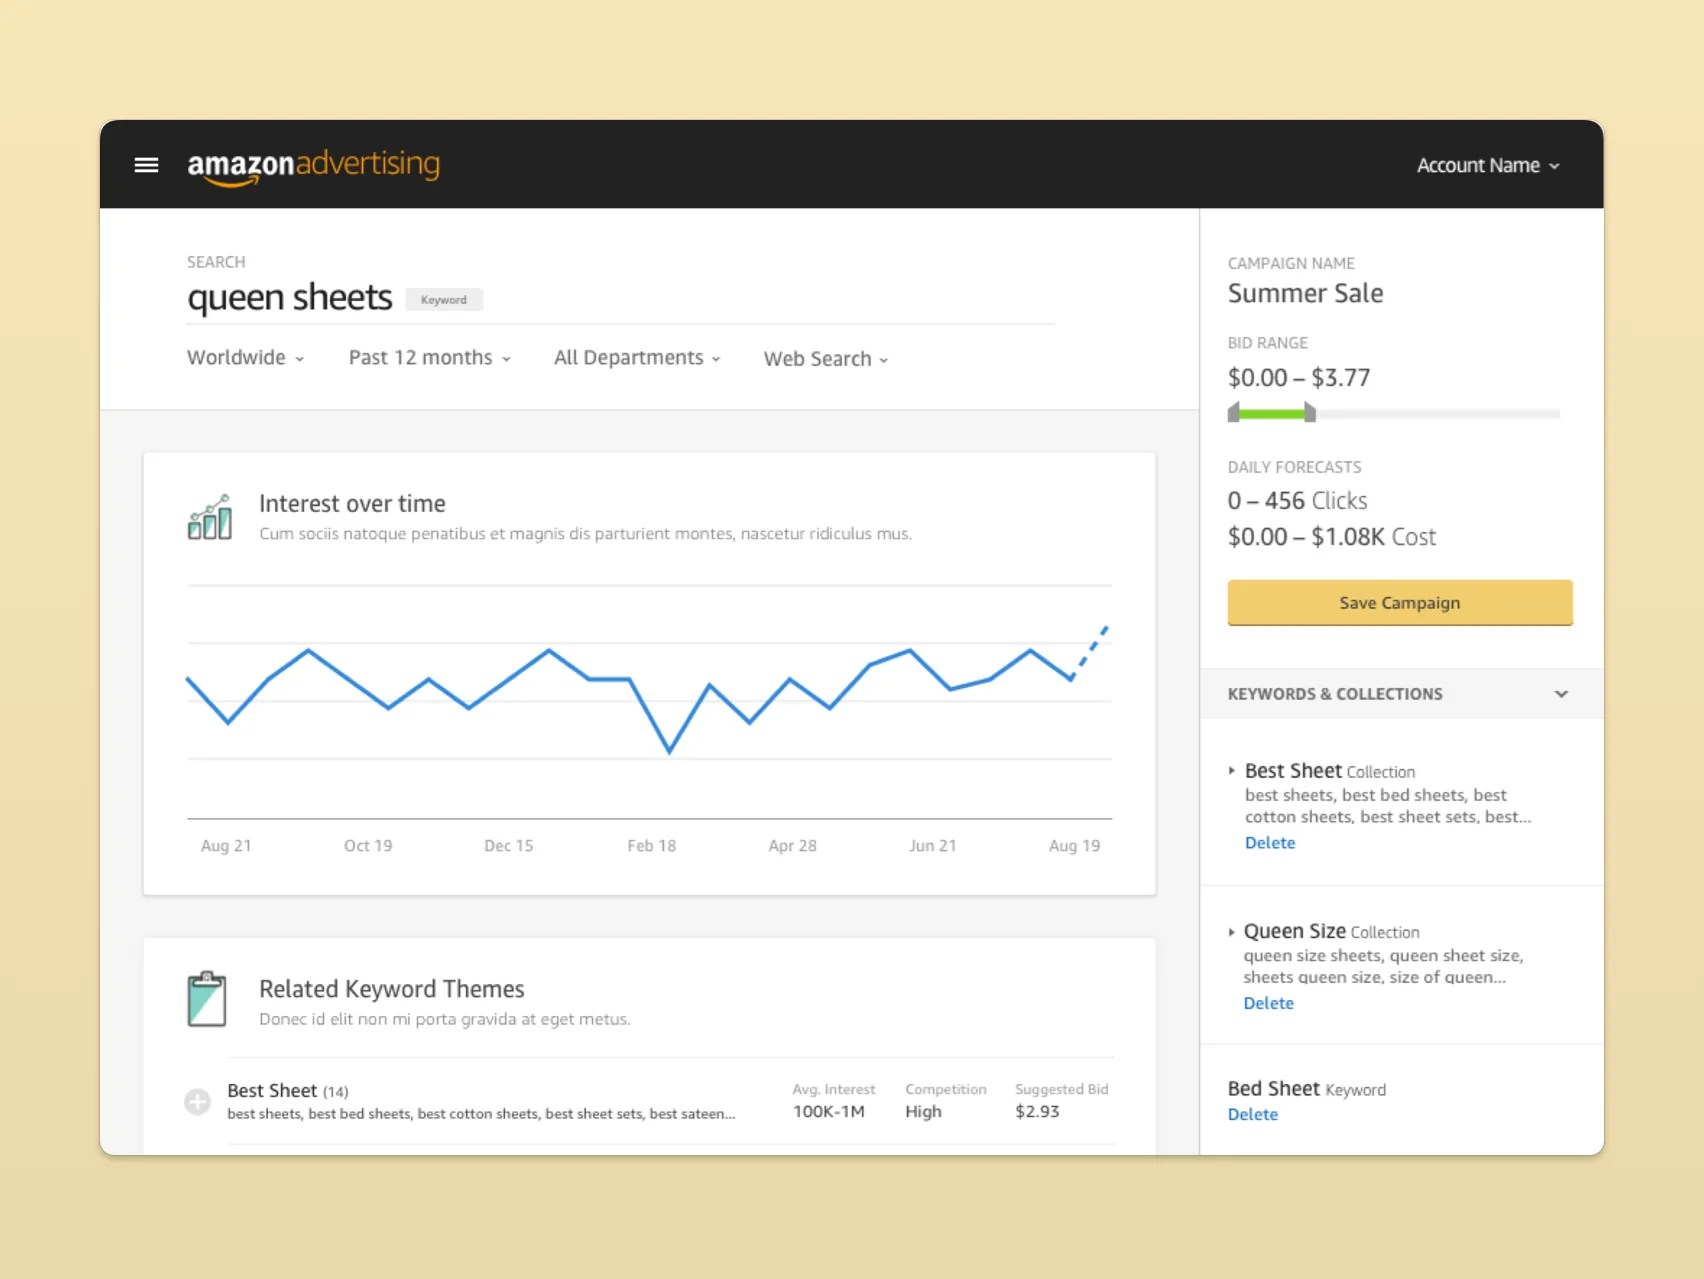Click the Interest over time chart icon
The image size is (1704, 1279).
click(210, 517)
